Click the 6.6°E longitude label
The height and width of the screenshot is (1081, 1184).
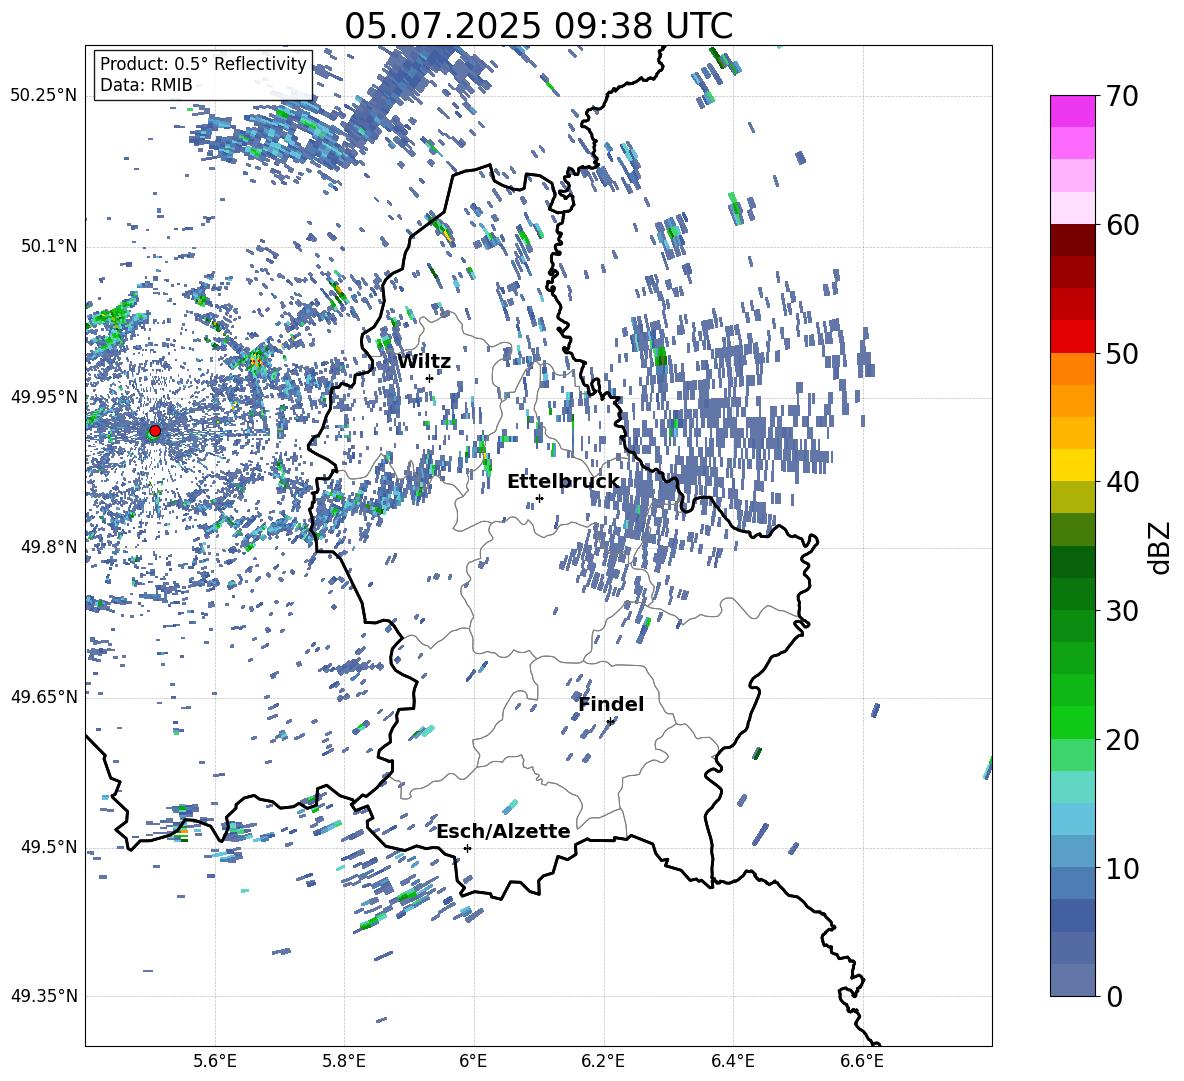click(x=862, y=1061)
